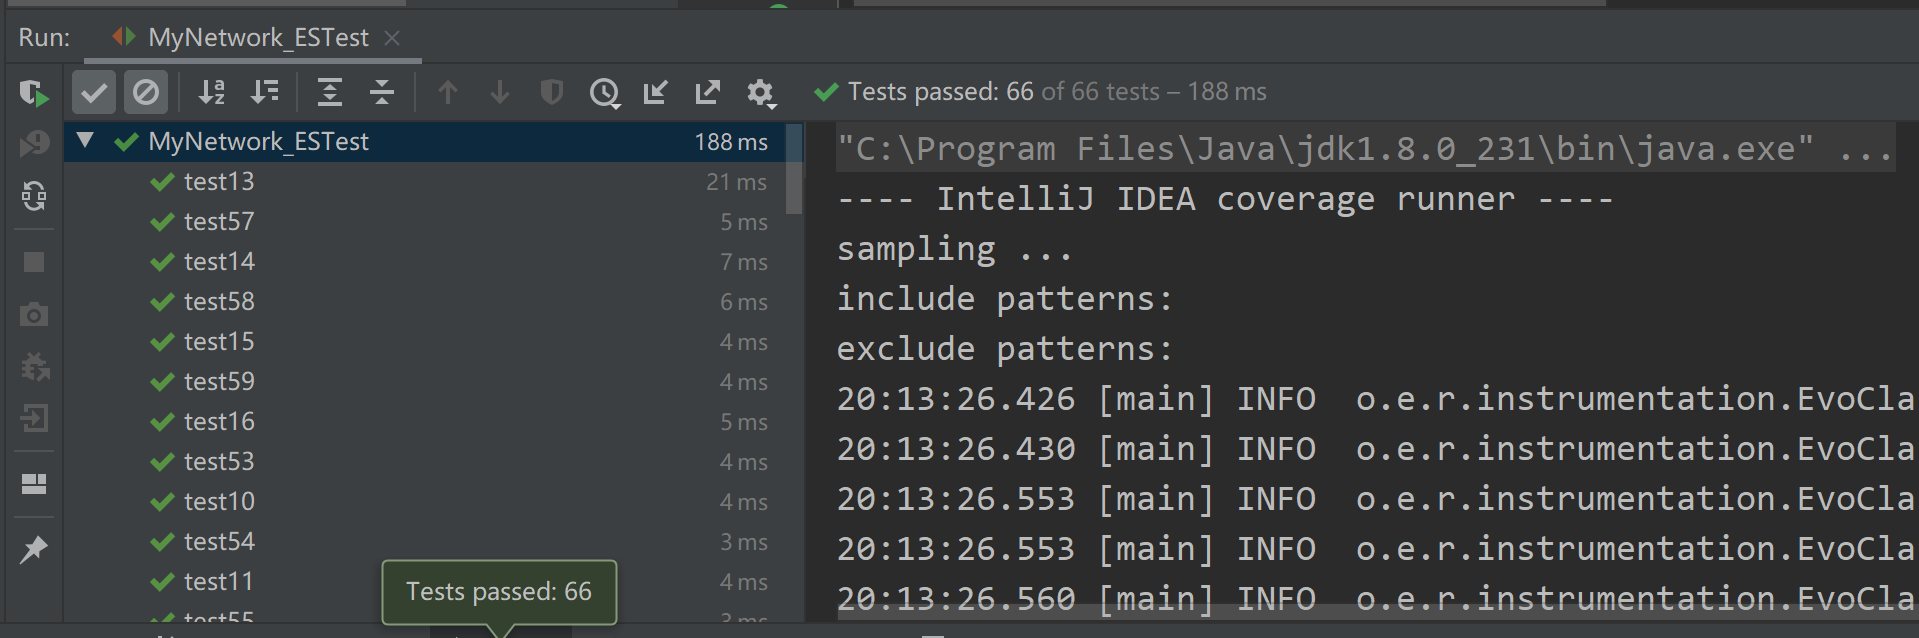This screenshot has height=638, width=1919.
Task: Collapse MyNetwork_ESTest root tree node
Action: tap(85, 141)
